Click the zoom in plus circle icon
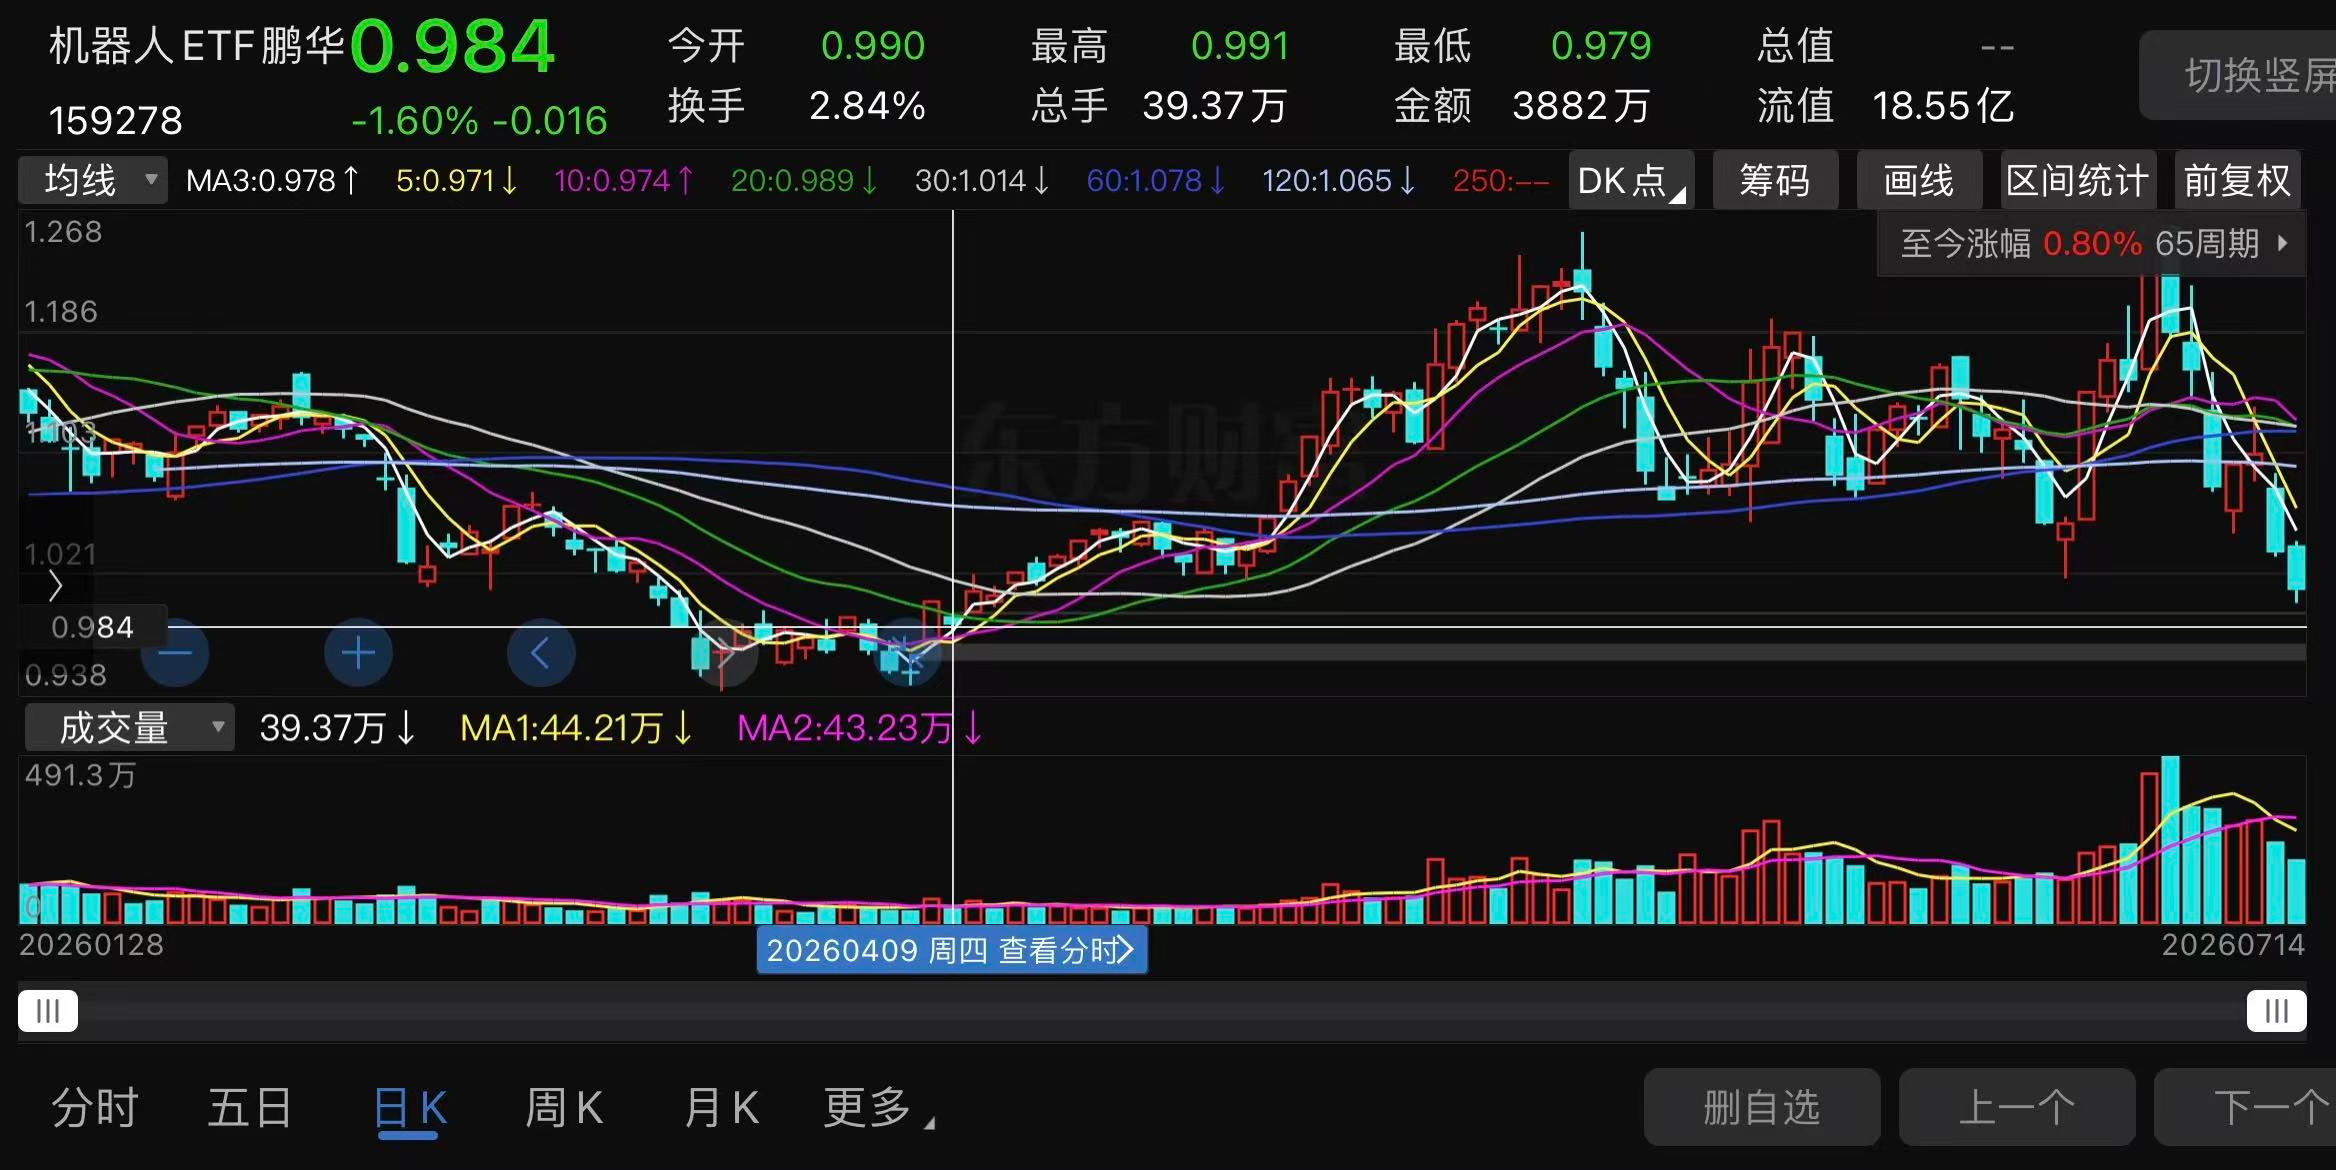Viewport: 2336px width, 1170px height. 358,654
